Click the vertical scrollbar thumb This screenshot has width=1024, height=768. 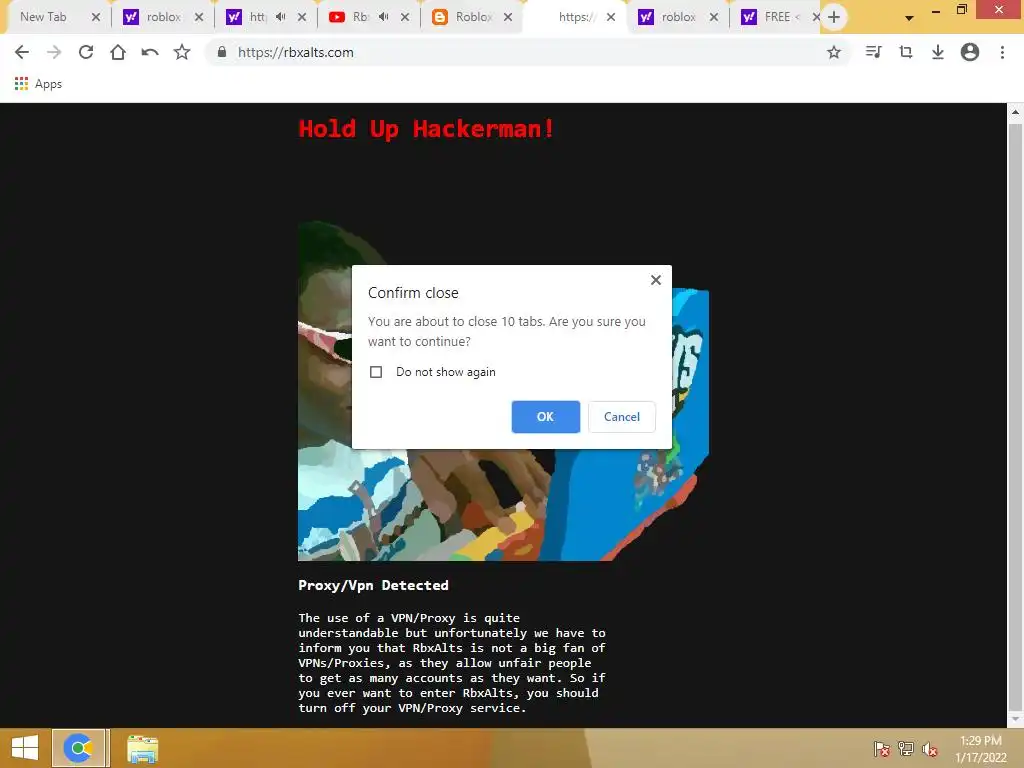1015,415
